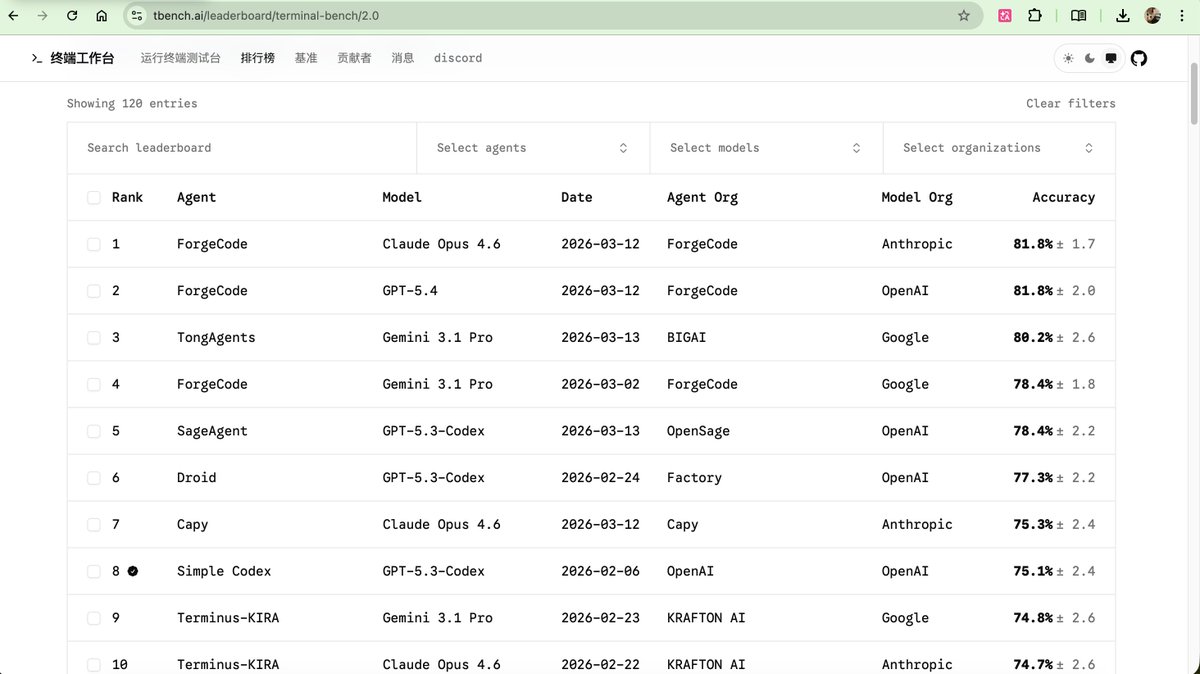Screen dimensions: 1200x674
Task: Focus the Search leaderboard field
Action: [242, 148]
